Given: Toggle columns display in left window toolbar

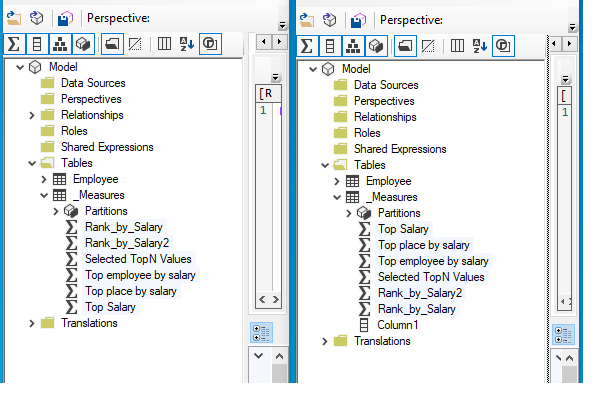Looking at the screenshot, I should [37, 44].
